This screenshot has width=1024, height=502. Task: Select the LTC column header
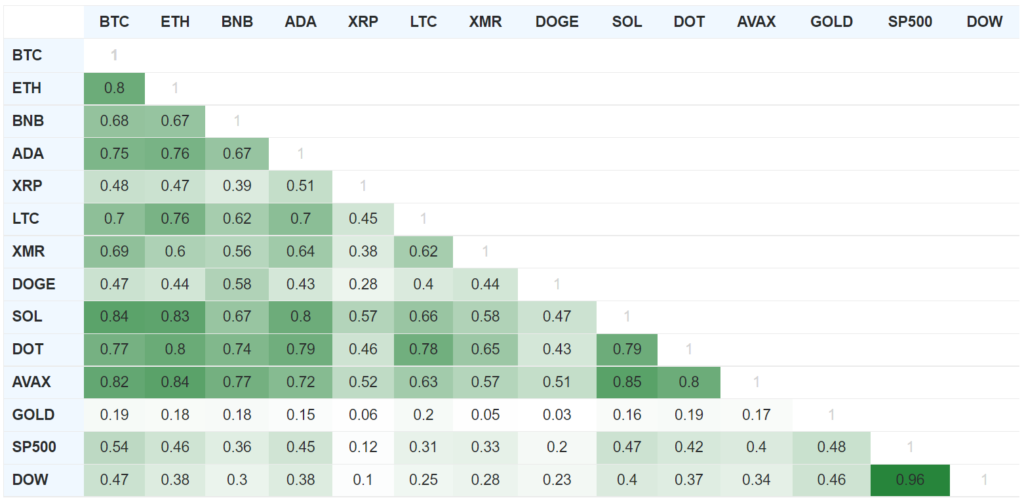coord(424,22)
